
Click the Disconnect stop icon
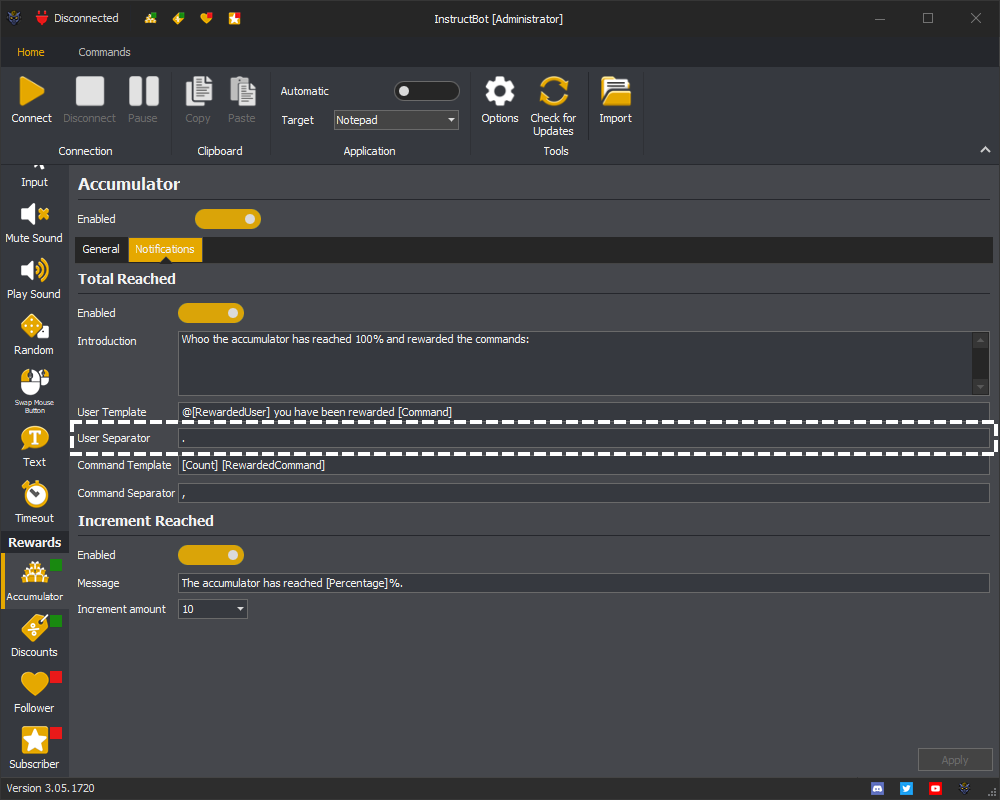89,91
